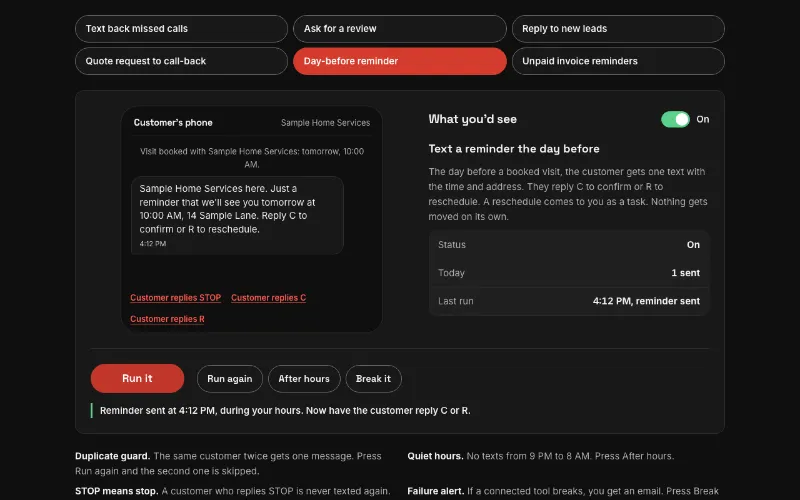Click the 4:12 PM message timestamp
The width and height of the screenshot is (800, 500).
click(153, 244)
